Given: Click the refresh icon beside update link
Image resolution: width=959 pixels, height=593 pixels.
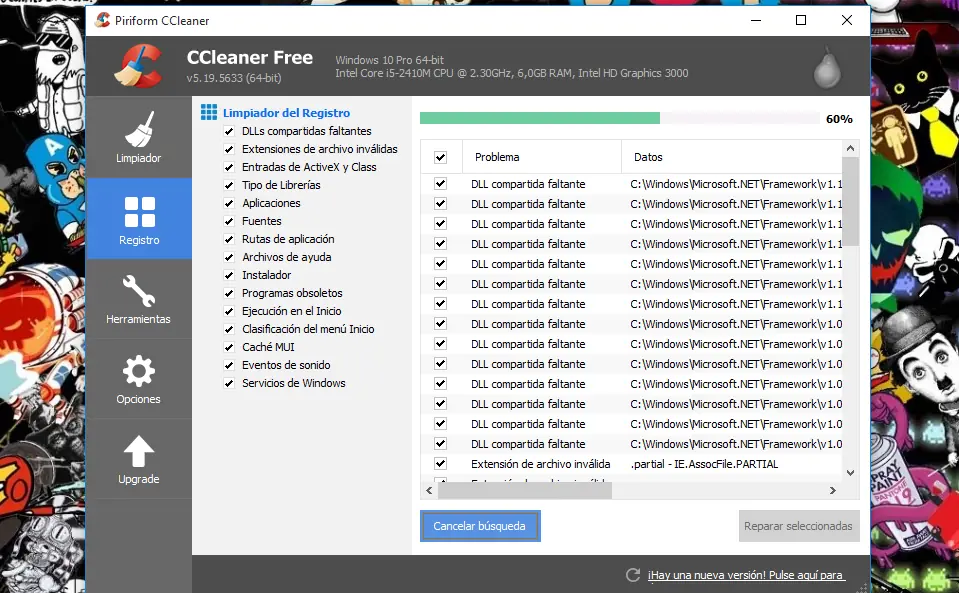Looking at the screenshot, I should [633, 575].
